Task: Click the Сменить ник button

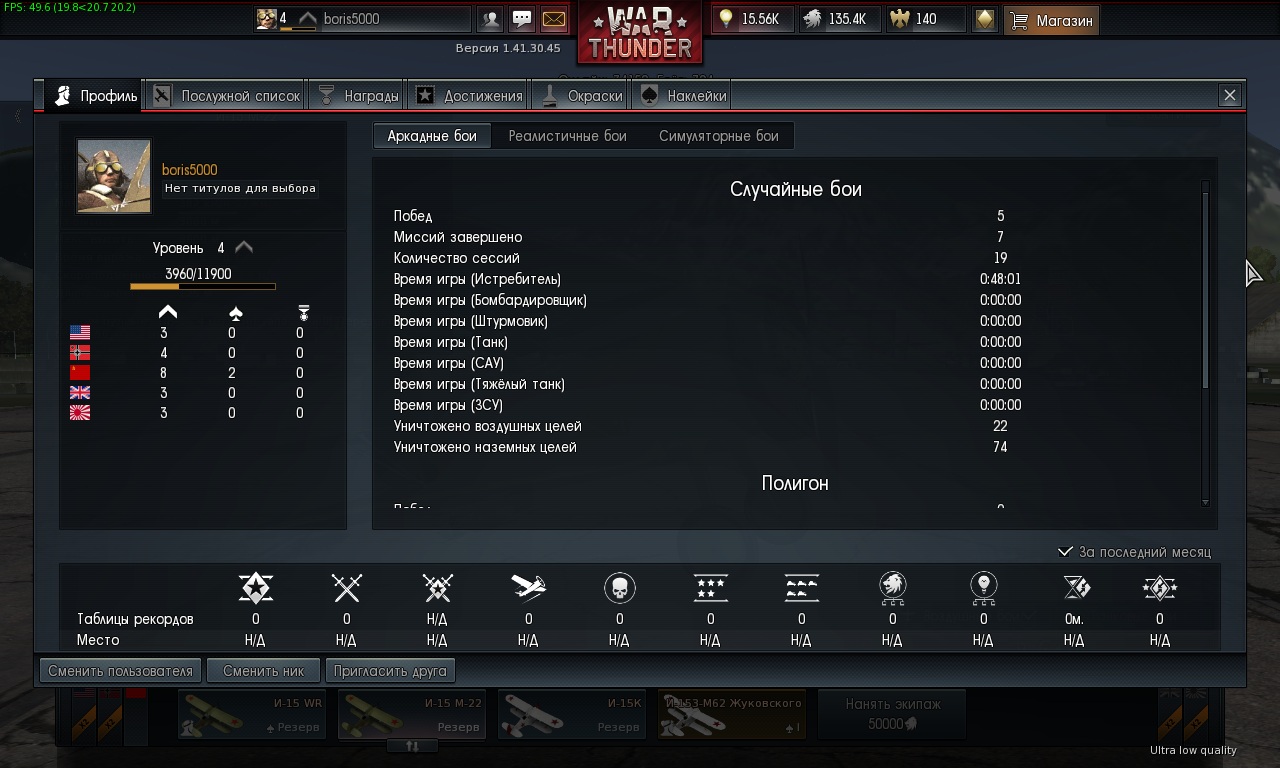Action: (x=264, y=671)
